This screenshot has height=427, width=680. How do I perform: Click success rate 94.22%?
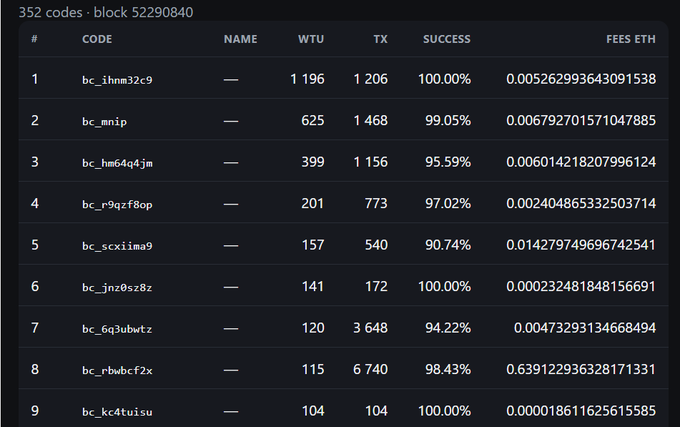(x=448, y=328)
